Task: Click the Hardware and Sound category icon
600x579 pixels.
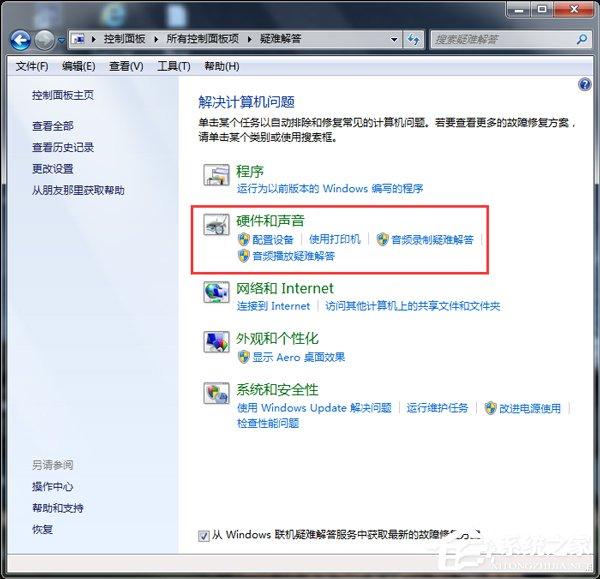Action: pyautogui.click(x=217, y=227)
